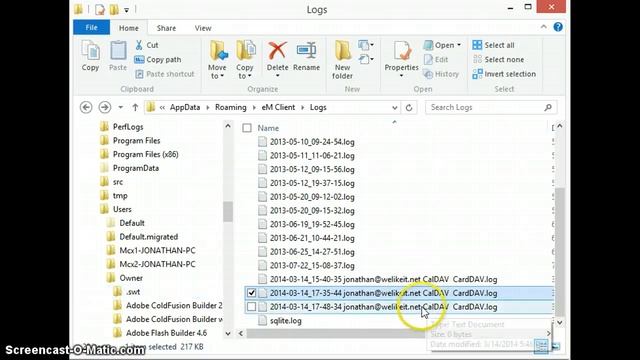Viewport: 640px width, 360px height.
Task: Select Program Files (x86) in tree
Action: (145, 154)
